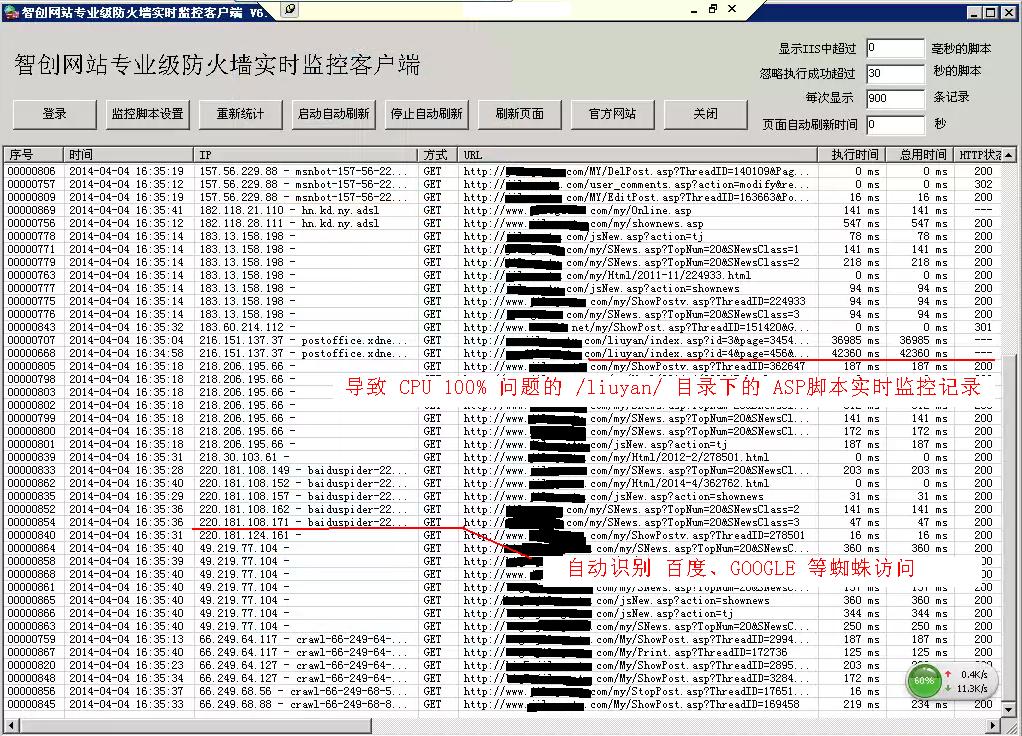Click the horizontal scrollbar left arrow
The height and width of the screenshot is (736, 1022).
point(10,725)
